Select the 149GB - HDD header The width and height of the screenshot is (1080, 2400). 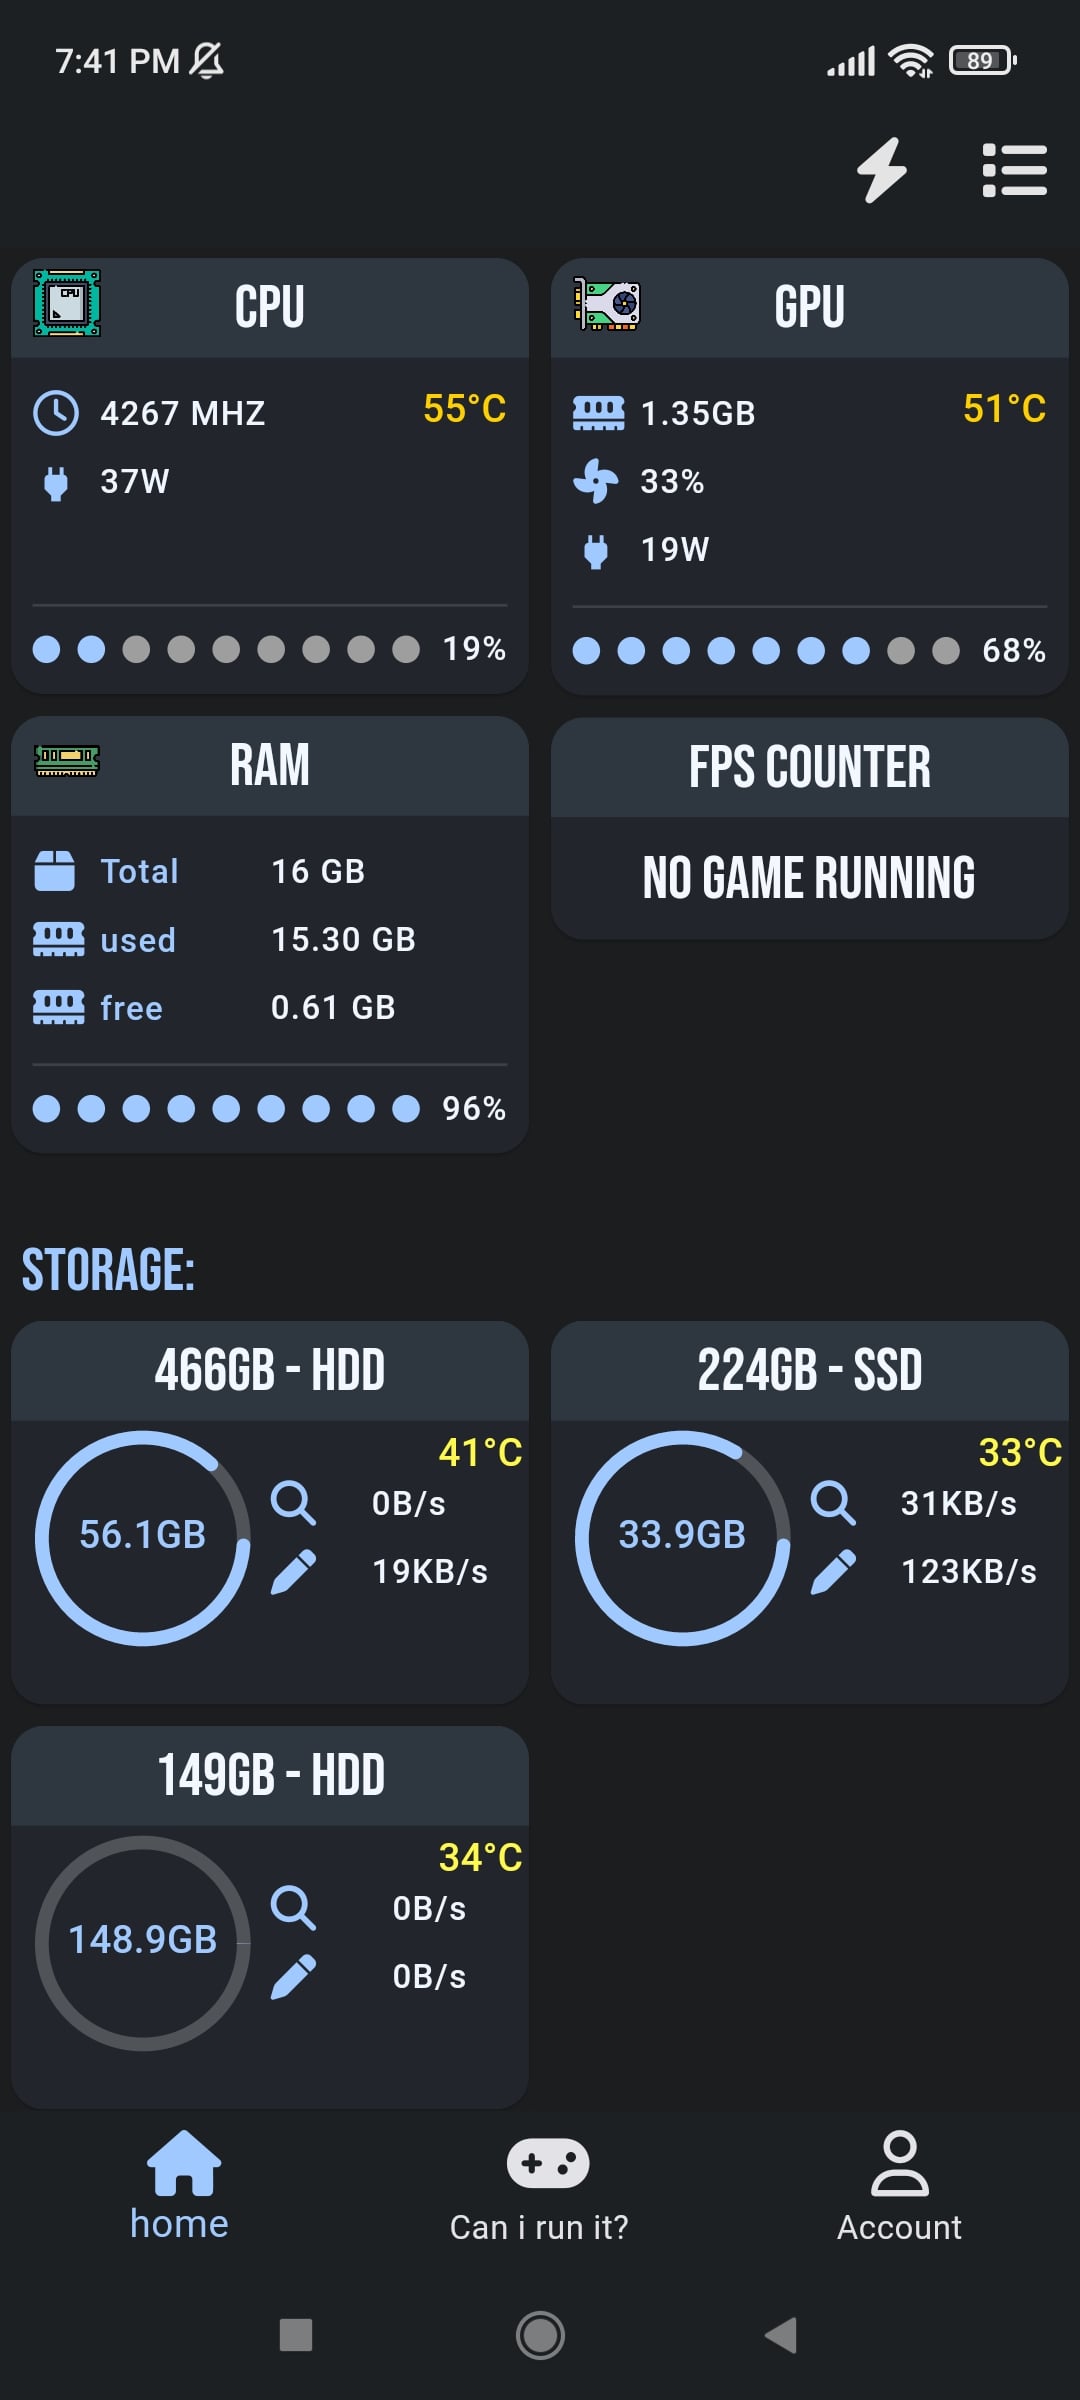(x=270, y=1775)
